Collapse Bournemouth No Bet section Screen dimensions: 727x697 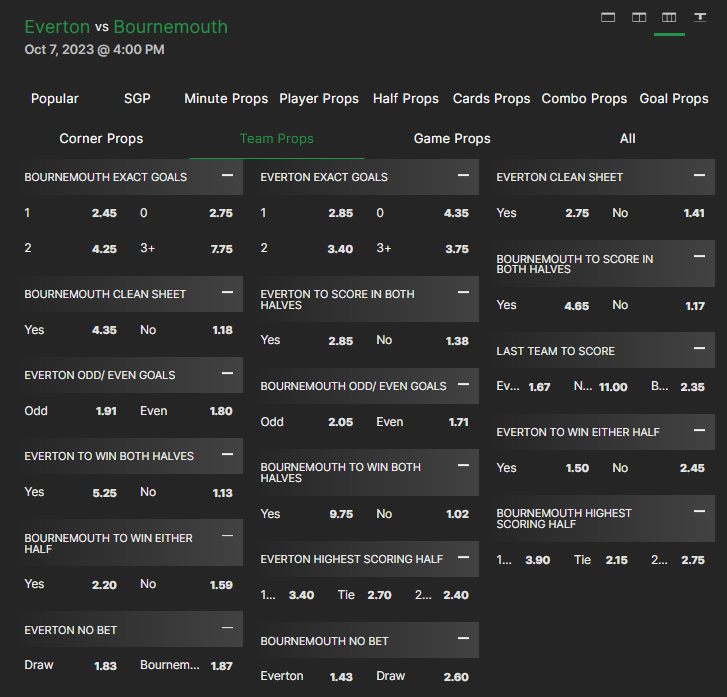463,639
